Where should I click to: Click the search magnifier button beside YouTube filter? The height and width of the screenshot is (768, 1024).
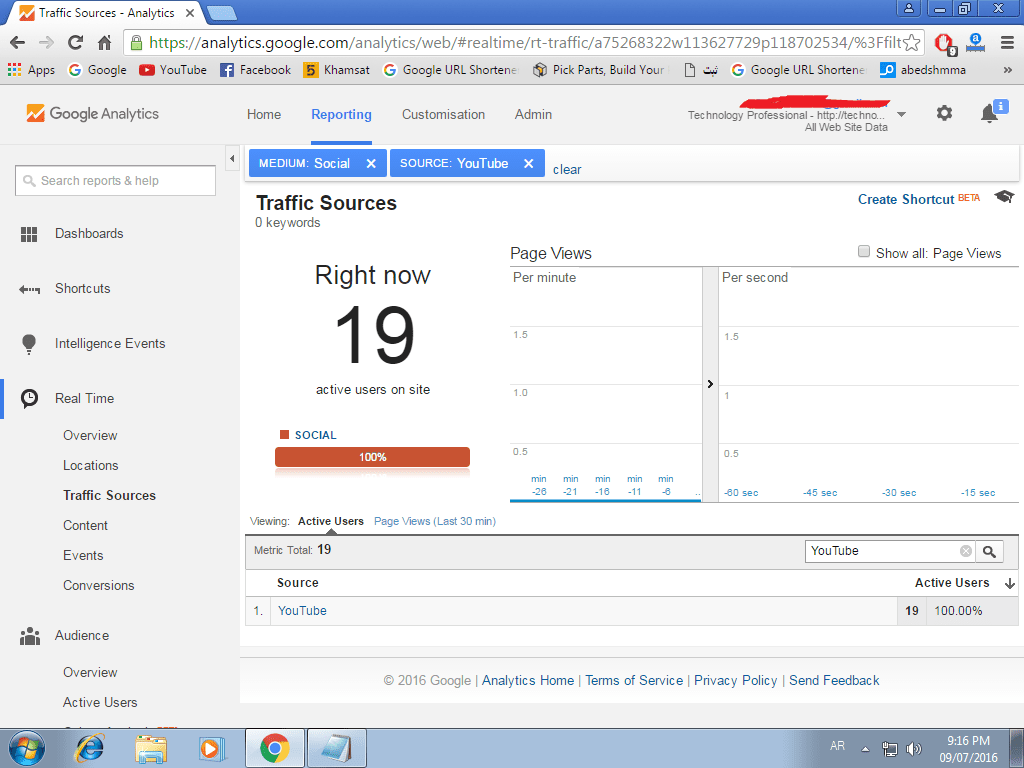coord(989,551)
